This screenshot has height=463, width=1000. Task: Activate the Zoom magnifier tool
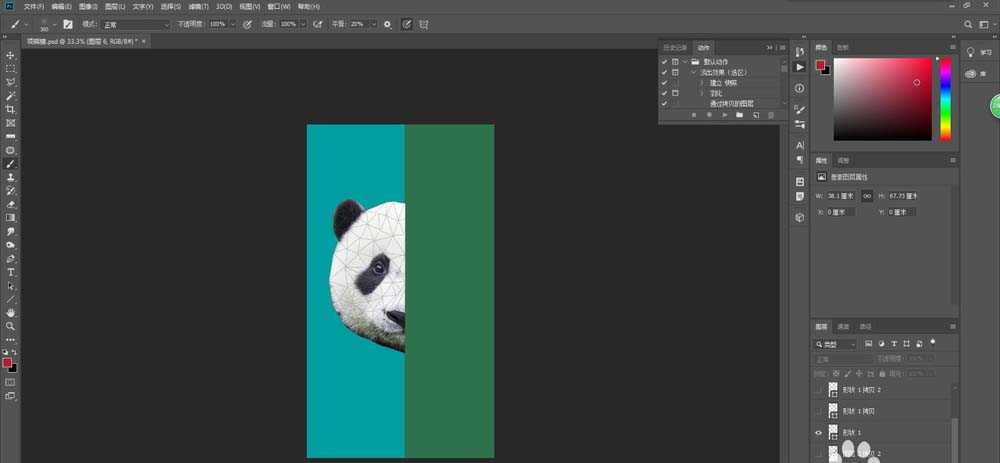coord(11,326)
